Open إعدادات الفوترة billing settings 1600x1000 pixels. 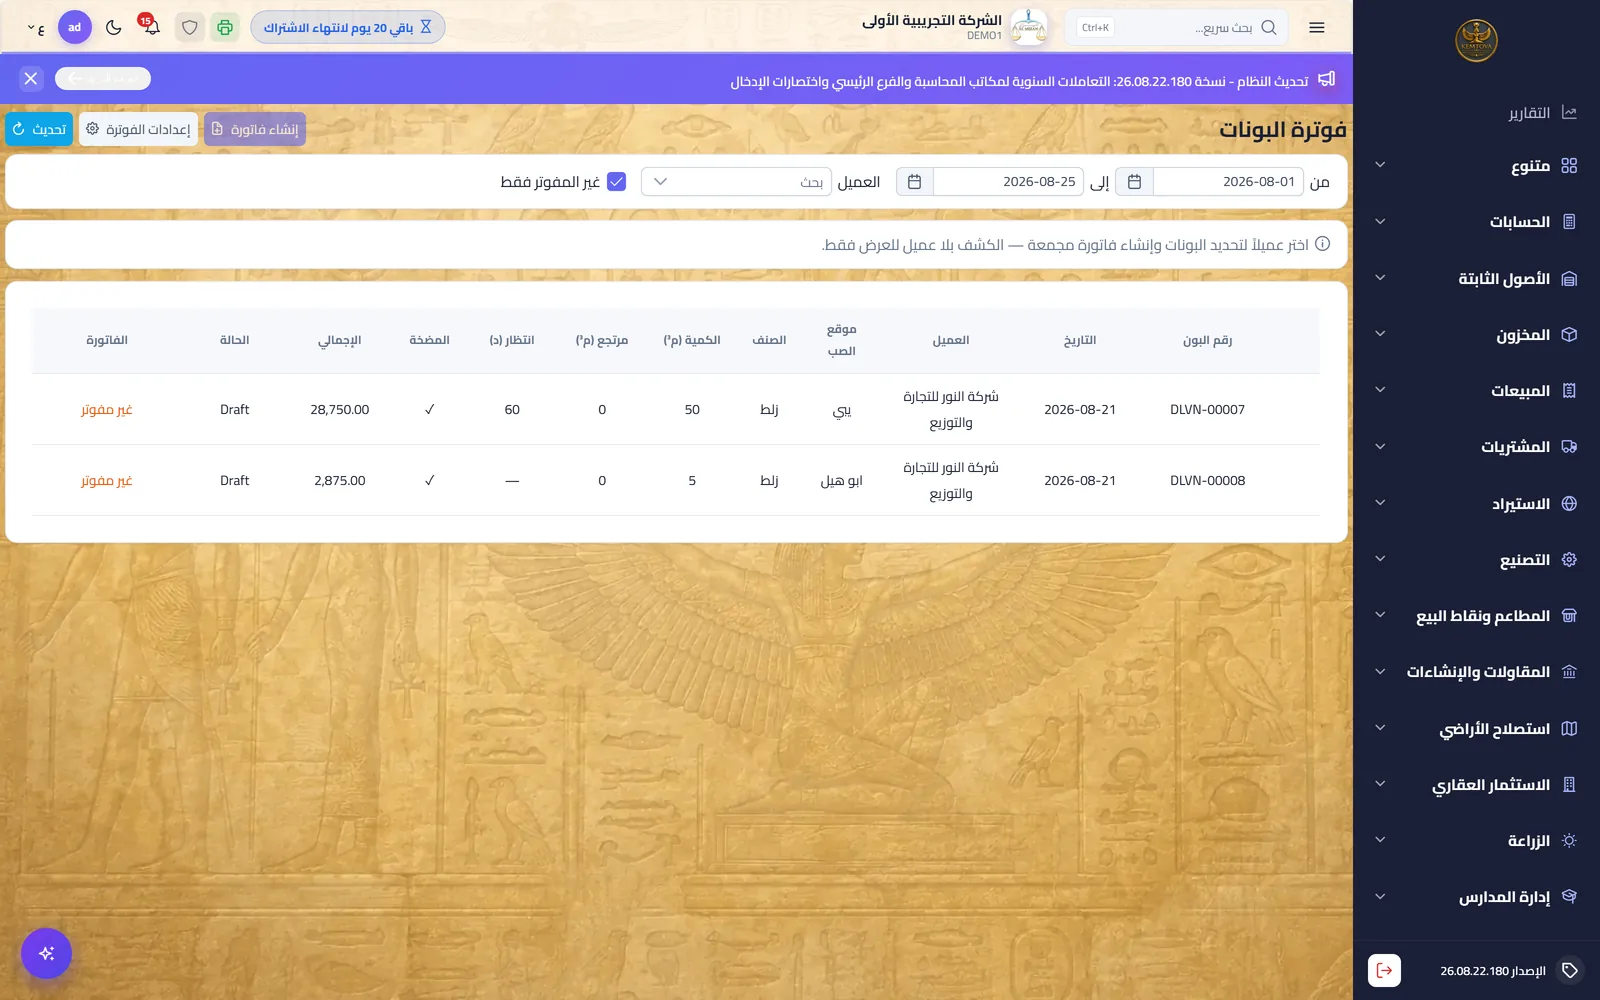click(138, 129)
